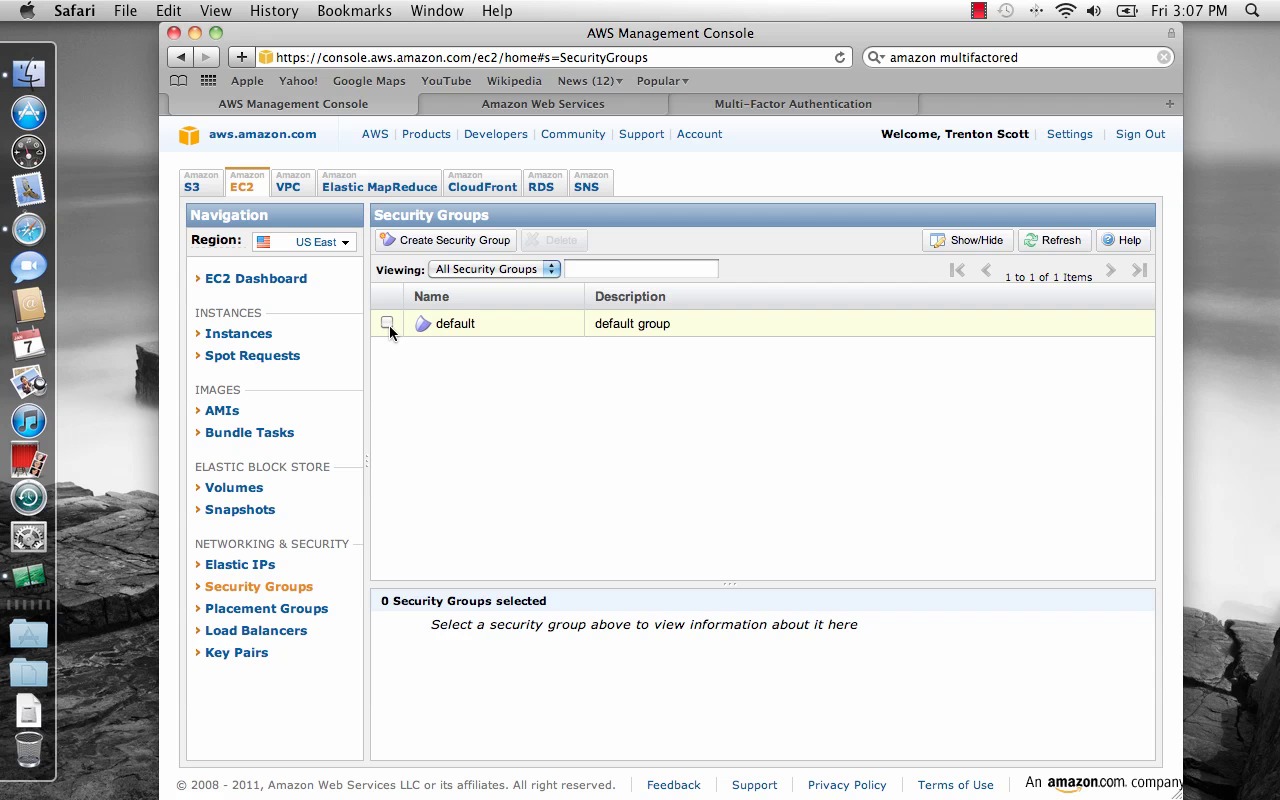The height and width of the screenshot is (800, 1280).
Task: Open Spotlight search in menu bar
Action: click(1252, 11)
